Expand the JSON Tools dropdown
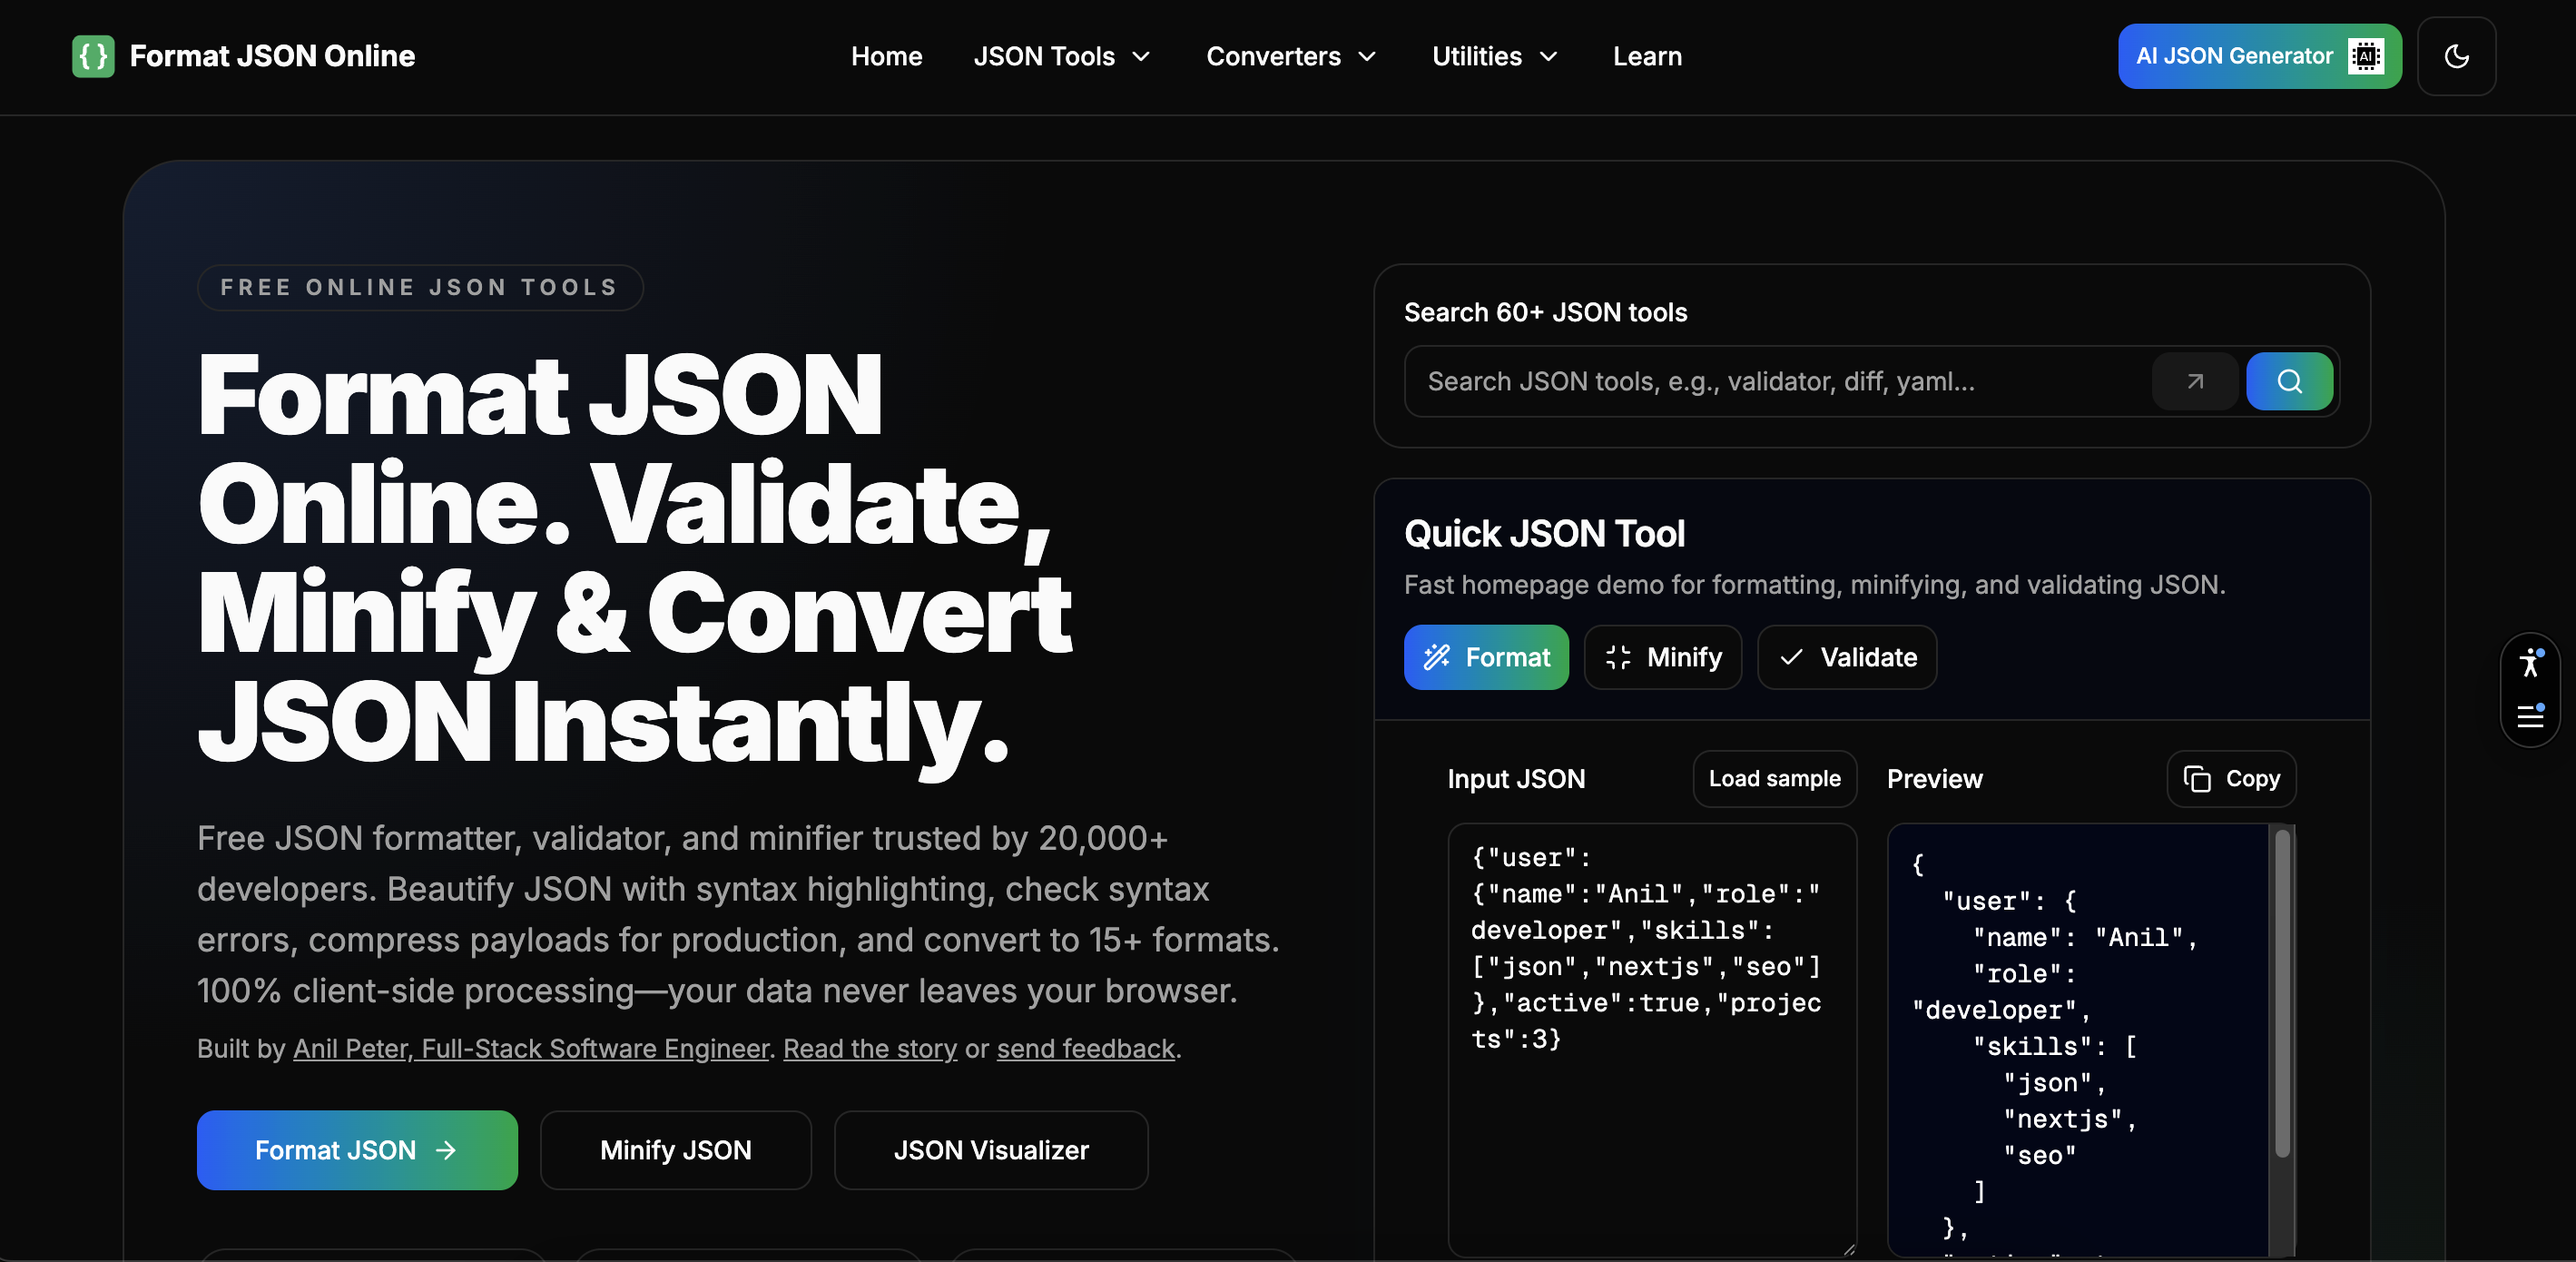Screen dimensions: 2576x1262 tap(1062, 56)
